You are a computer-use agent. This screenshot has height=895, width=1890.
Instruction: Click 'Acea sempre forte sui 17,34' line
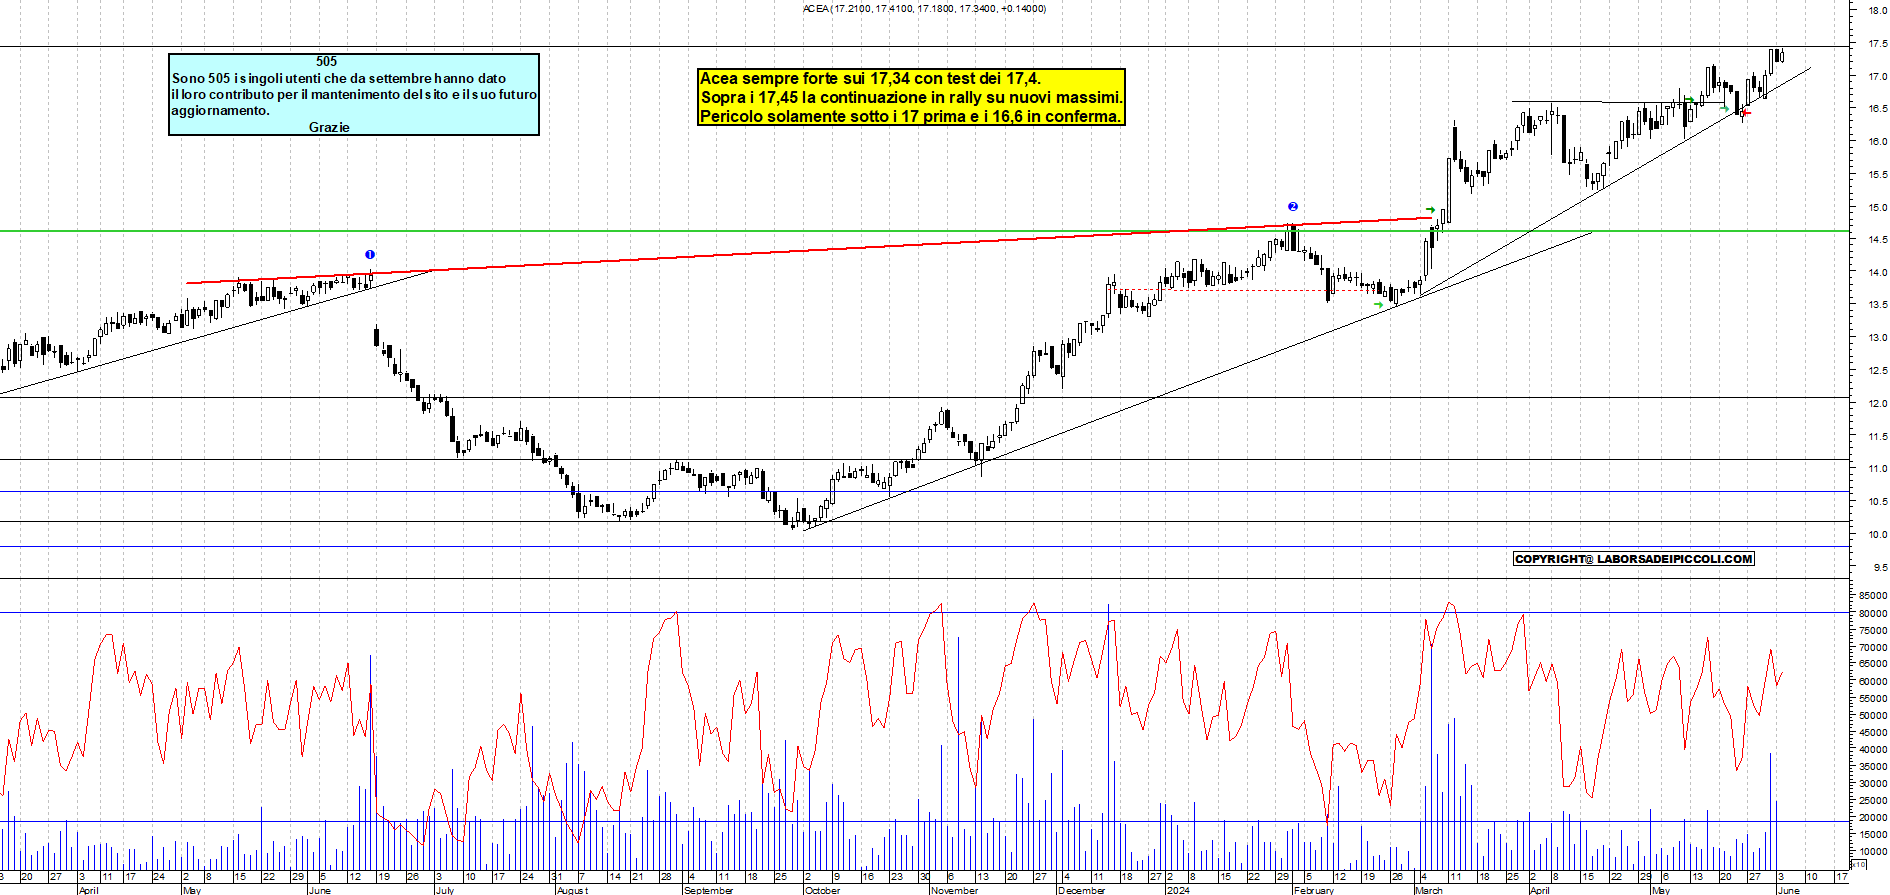870,78
